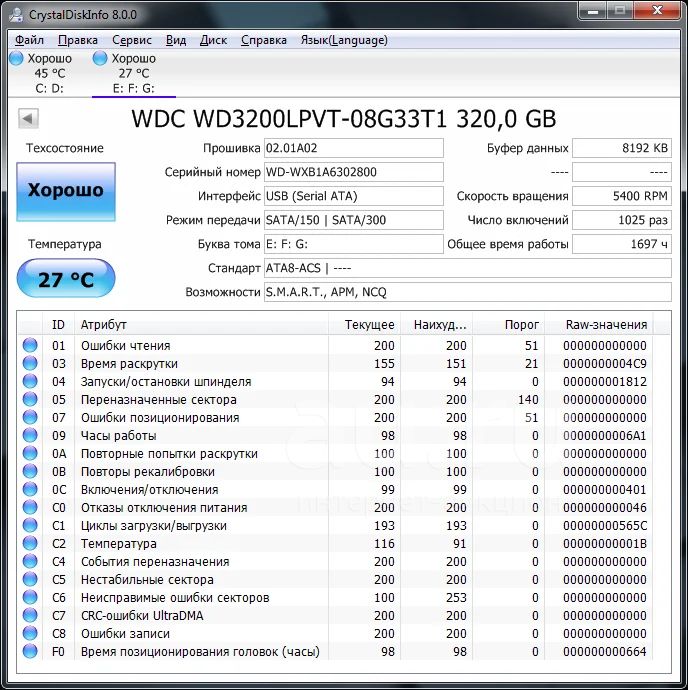Click status circle for CRC-ошибки UltraDMA row
The height and width of the screenshot is (690, 688).
point(30,616)
